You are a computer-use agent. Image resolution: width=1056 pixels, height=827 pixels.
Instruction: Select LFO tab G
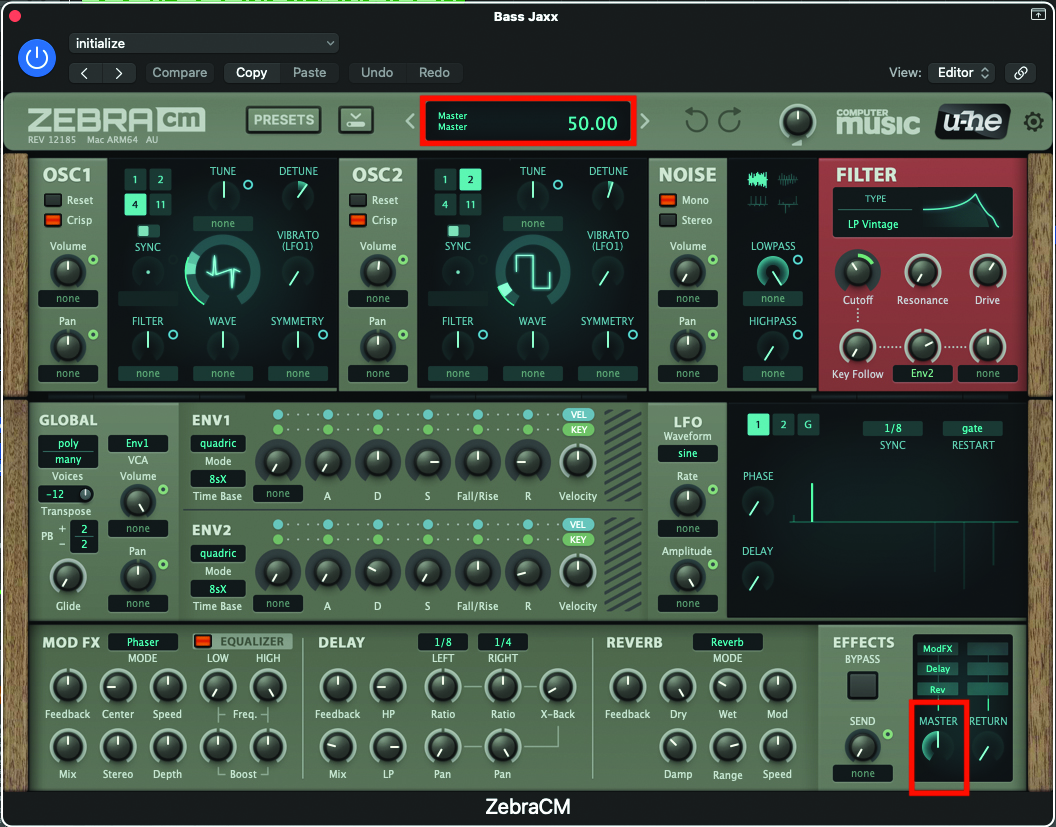coord(808,424)
